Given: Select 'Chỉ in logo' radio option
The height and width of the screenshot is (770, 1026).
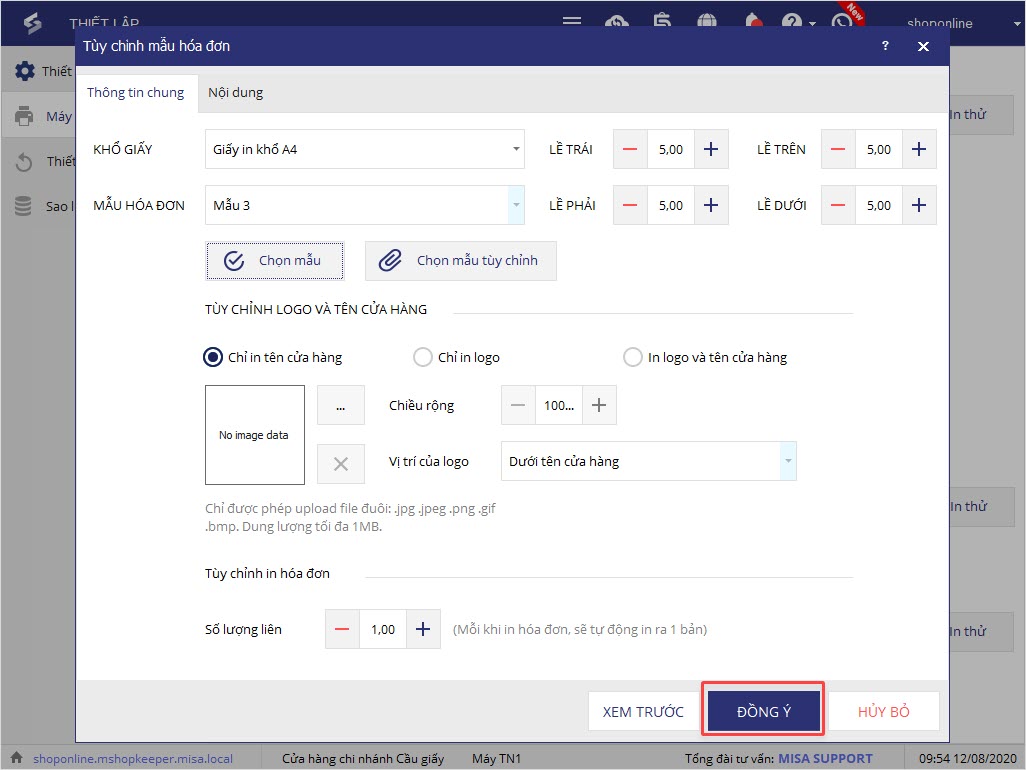Looking at the screenshot, I should [x=422, y=357].
